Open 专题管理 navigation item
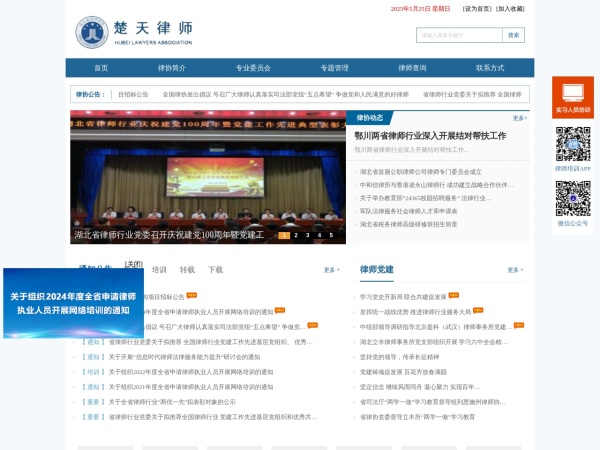Screen dimensions: 600x450 (334, 68)
